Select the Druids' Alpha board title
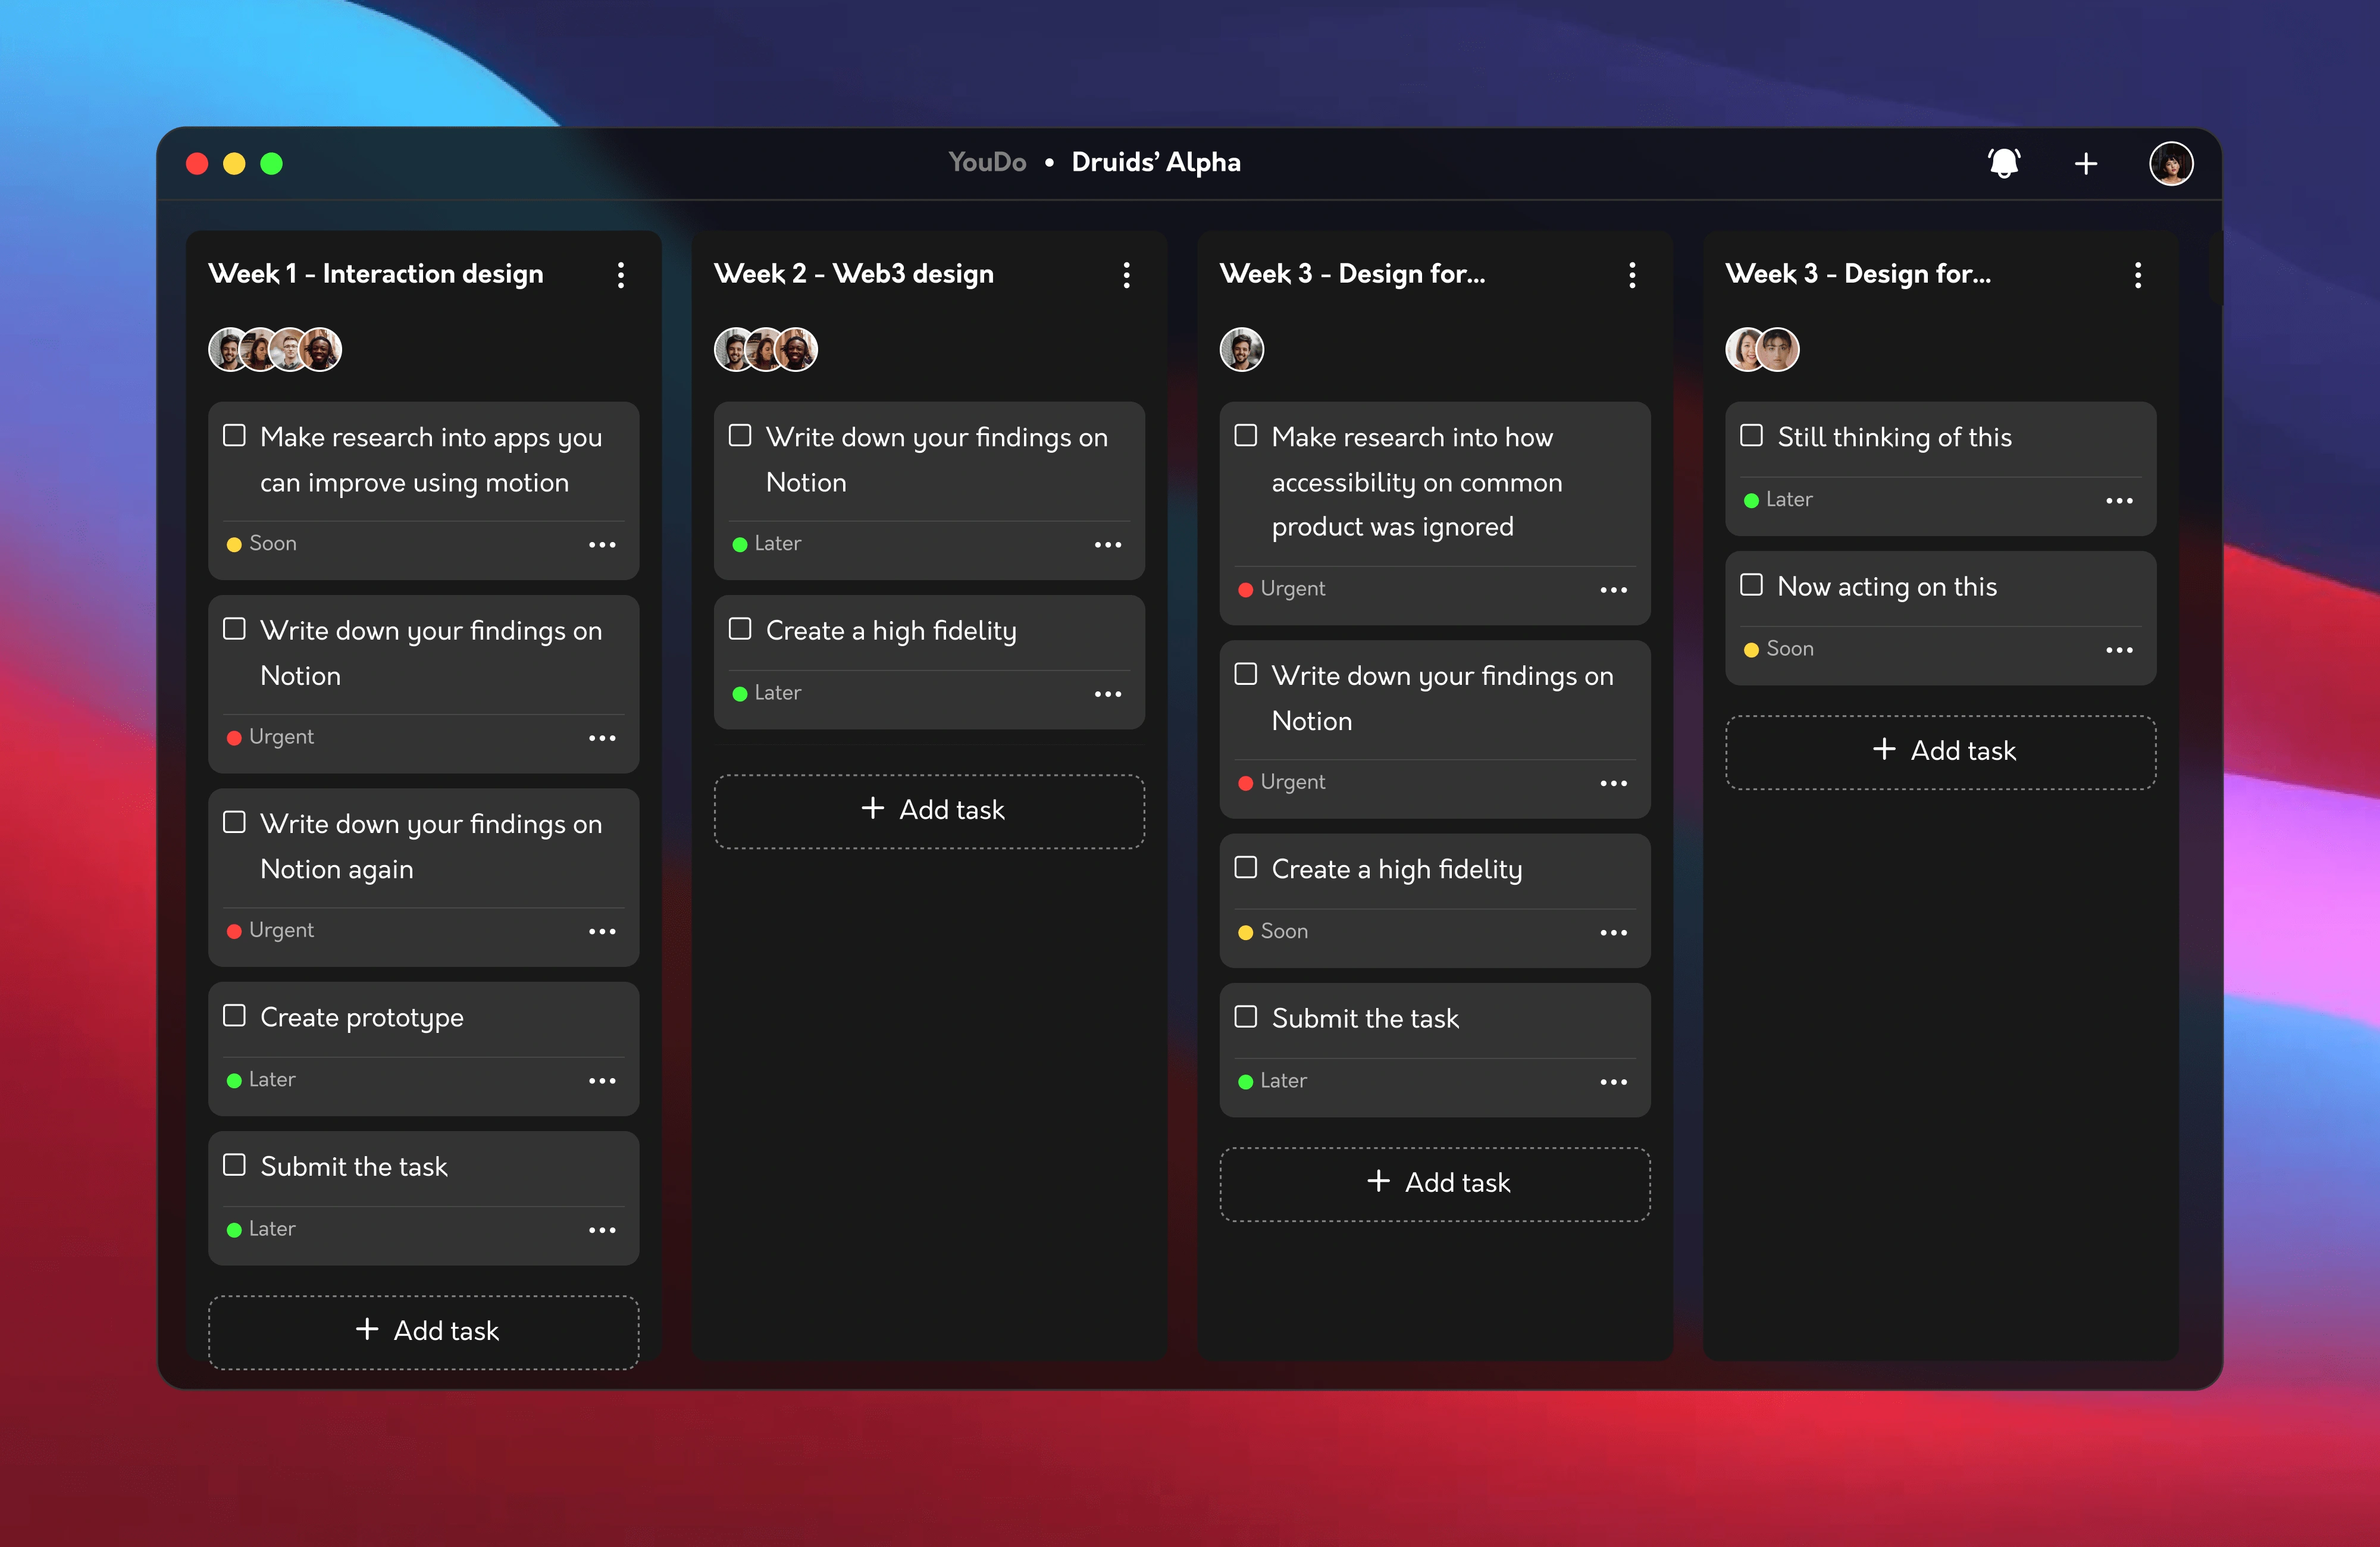The image size is (2380, 1547). click(x=1156, y=162)
